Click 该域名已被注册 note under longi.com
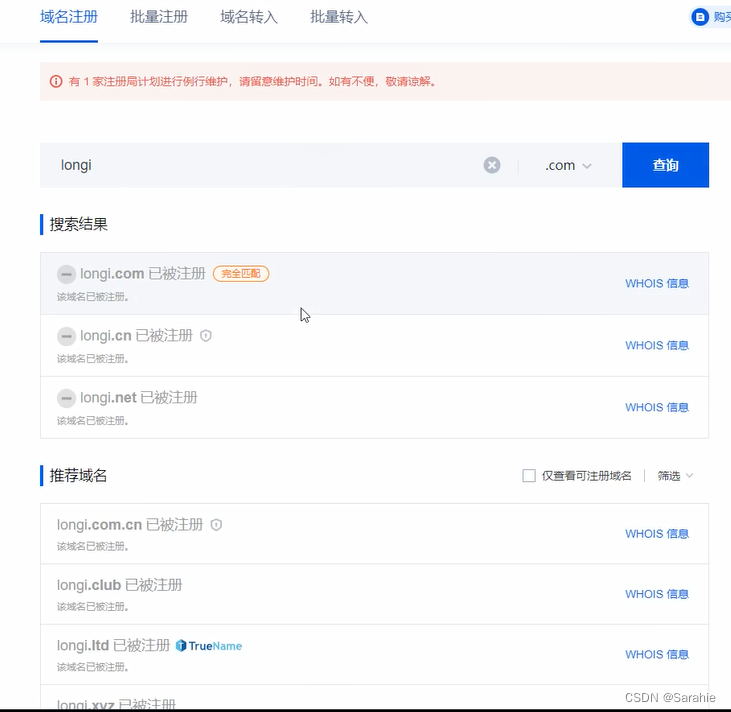The height and width of the screenshot is (712, 731). click(x=93, y=297)
